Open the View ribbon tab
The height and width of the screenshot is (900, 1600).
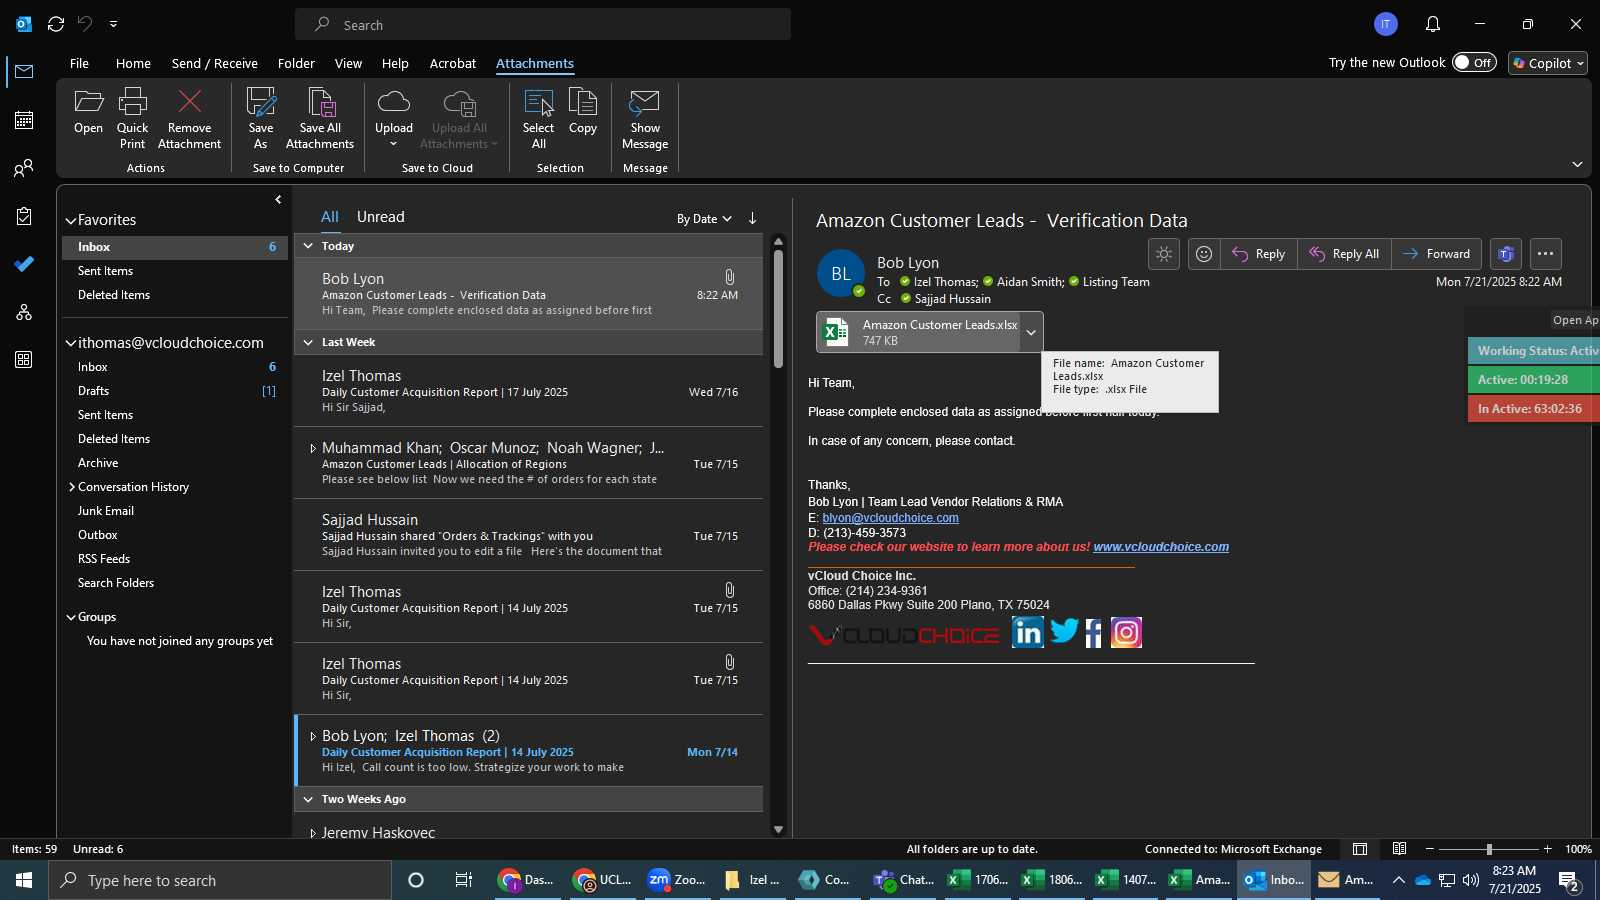[x=348, y=63]
